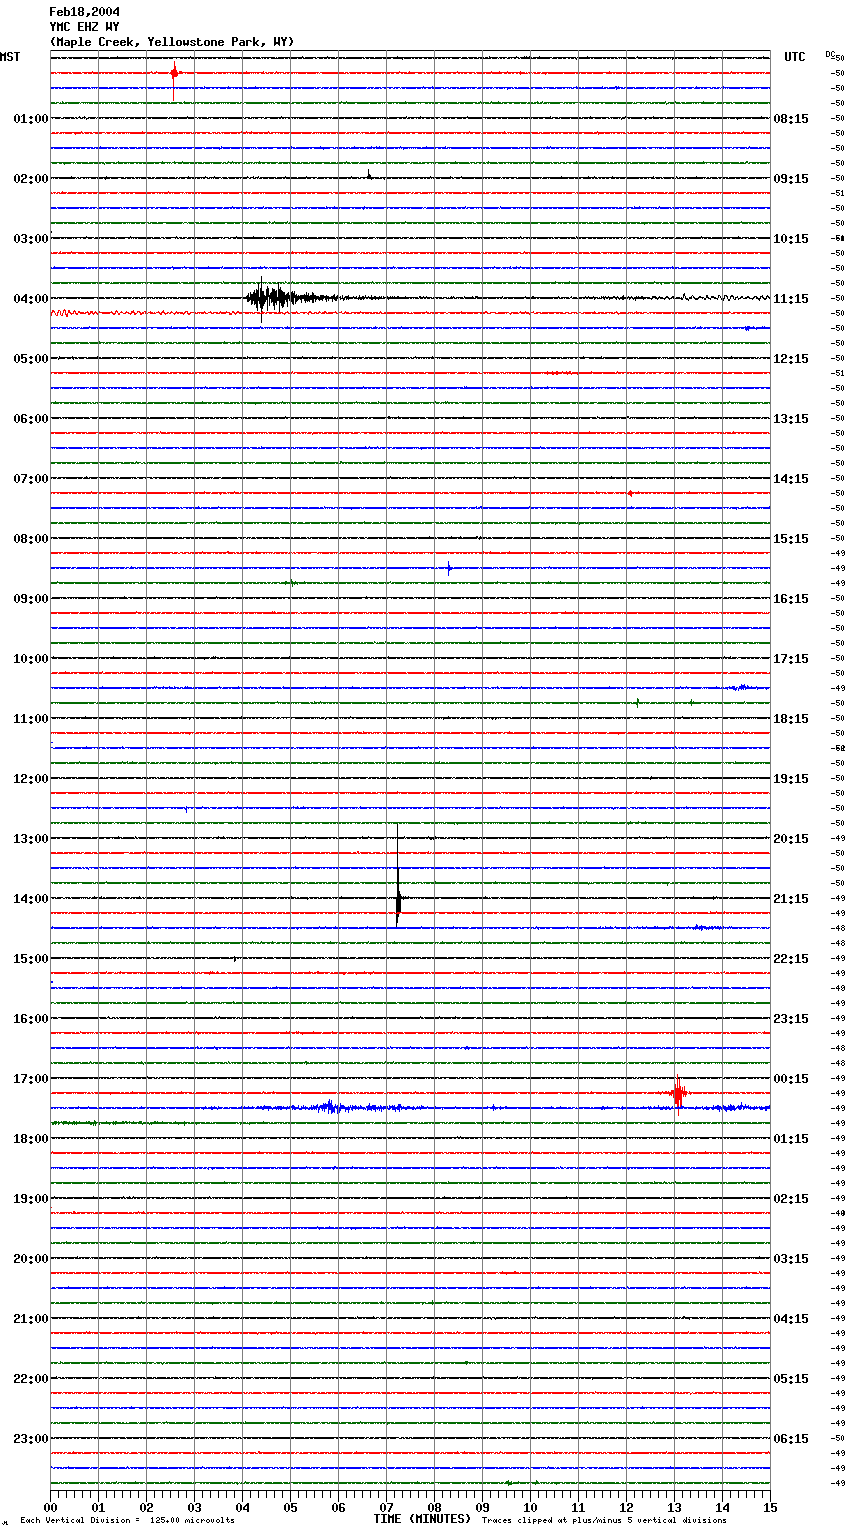
Task: Click the bottom minute axis label 05
Action: pyautogui.click(x=290, y=1507)
